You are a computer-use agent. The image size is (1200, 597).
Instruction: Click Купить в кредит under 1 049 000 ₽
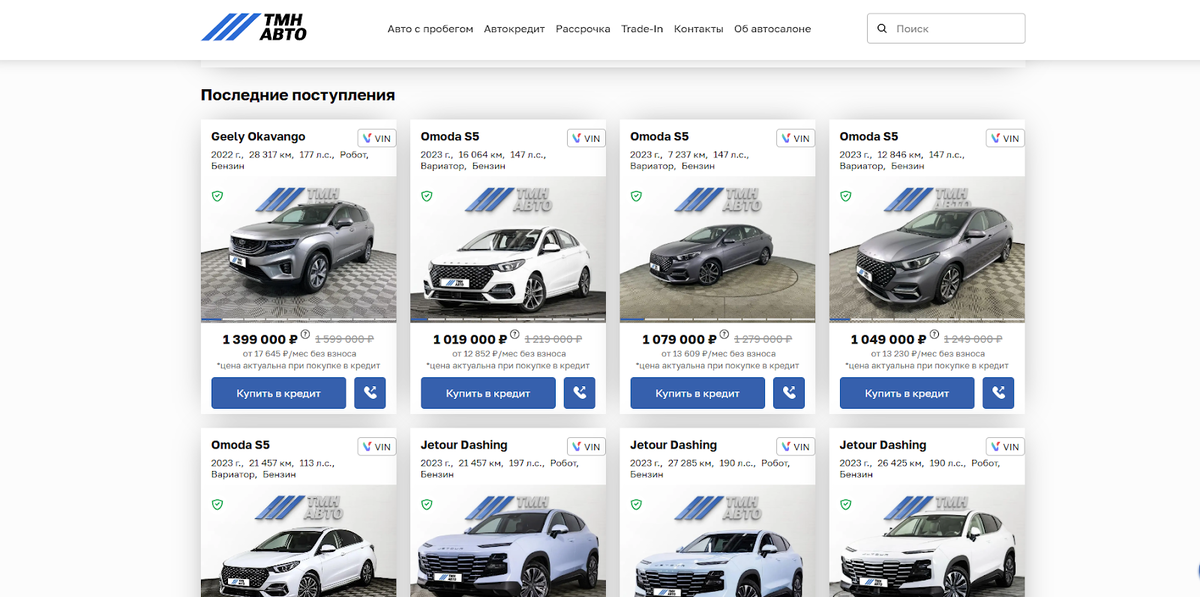click(907, 393)
